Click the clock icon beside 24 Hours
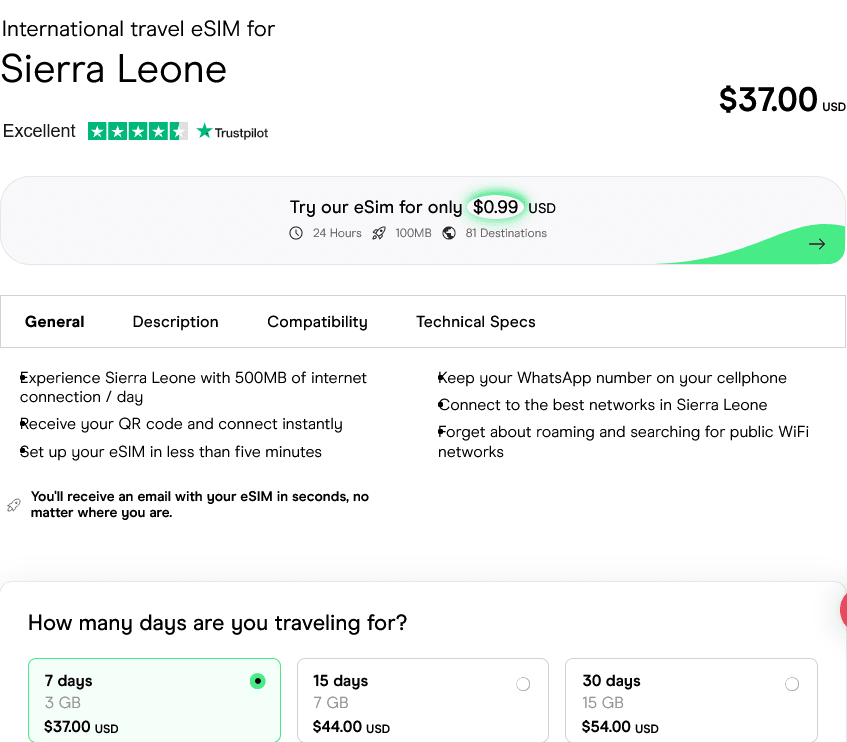Image resolution: width=847 pixels, height=742 pixels. (296, 233)
